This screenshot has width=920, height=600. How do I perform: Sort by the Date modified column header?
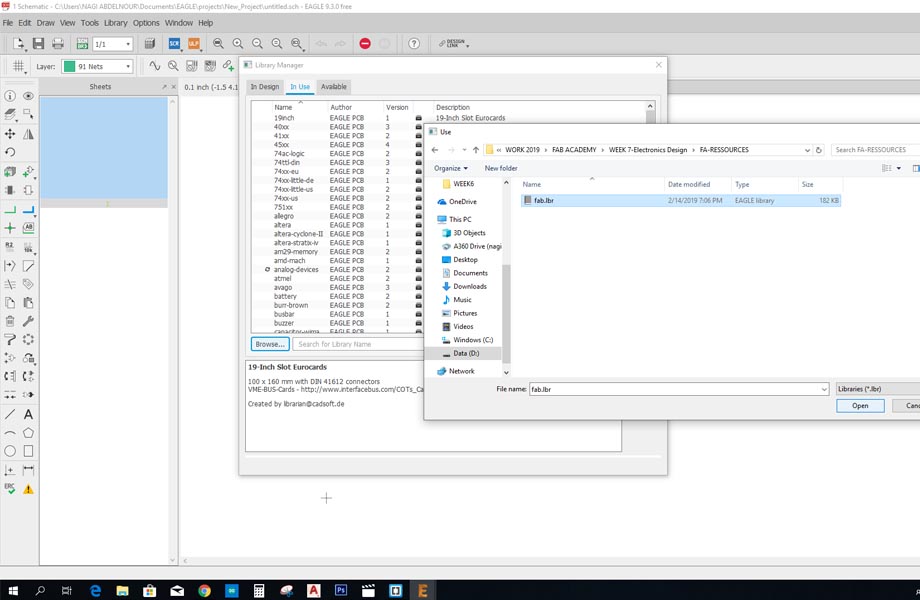689,185
